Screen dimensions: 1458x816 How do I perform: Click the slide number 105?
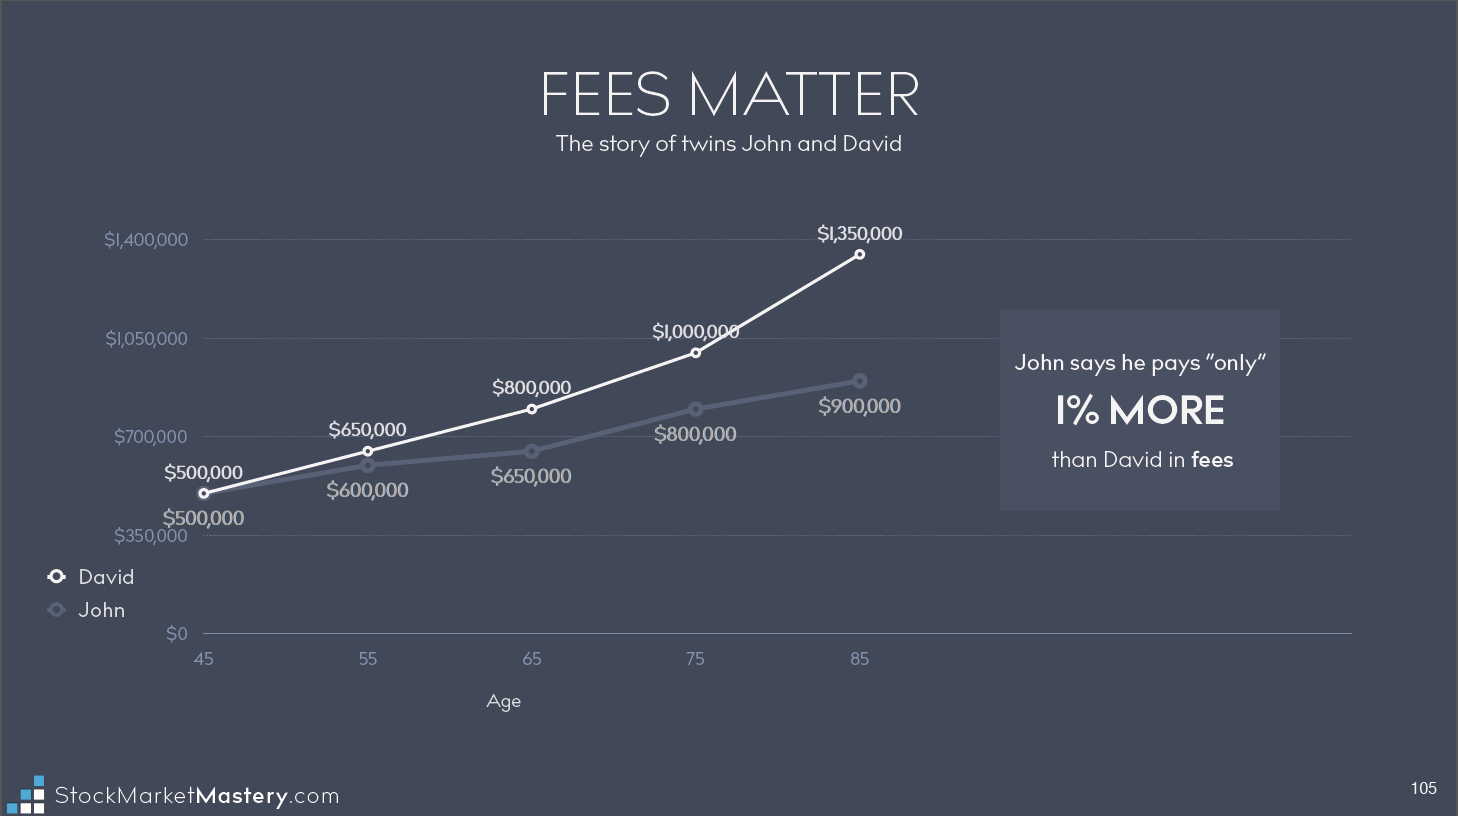click(1423, 788)
